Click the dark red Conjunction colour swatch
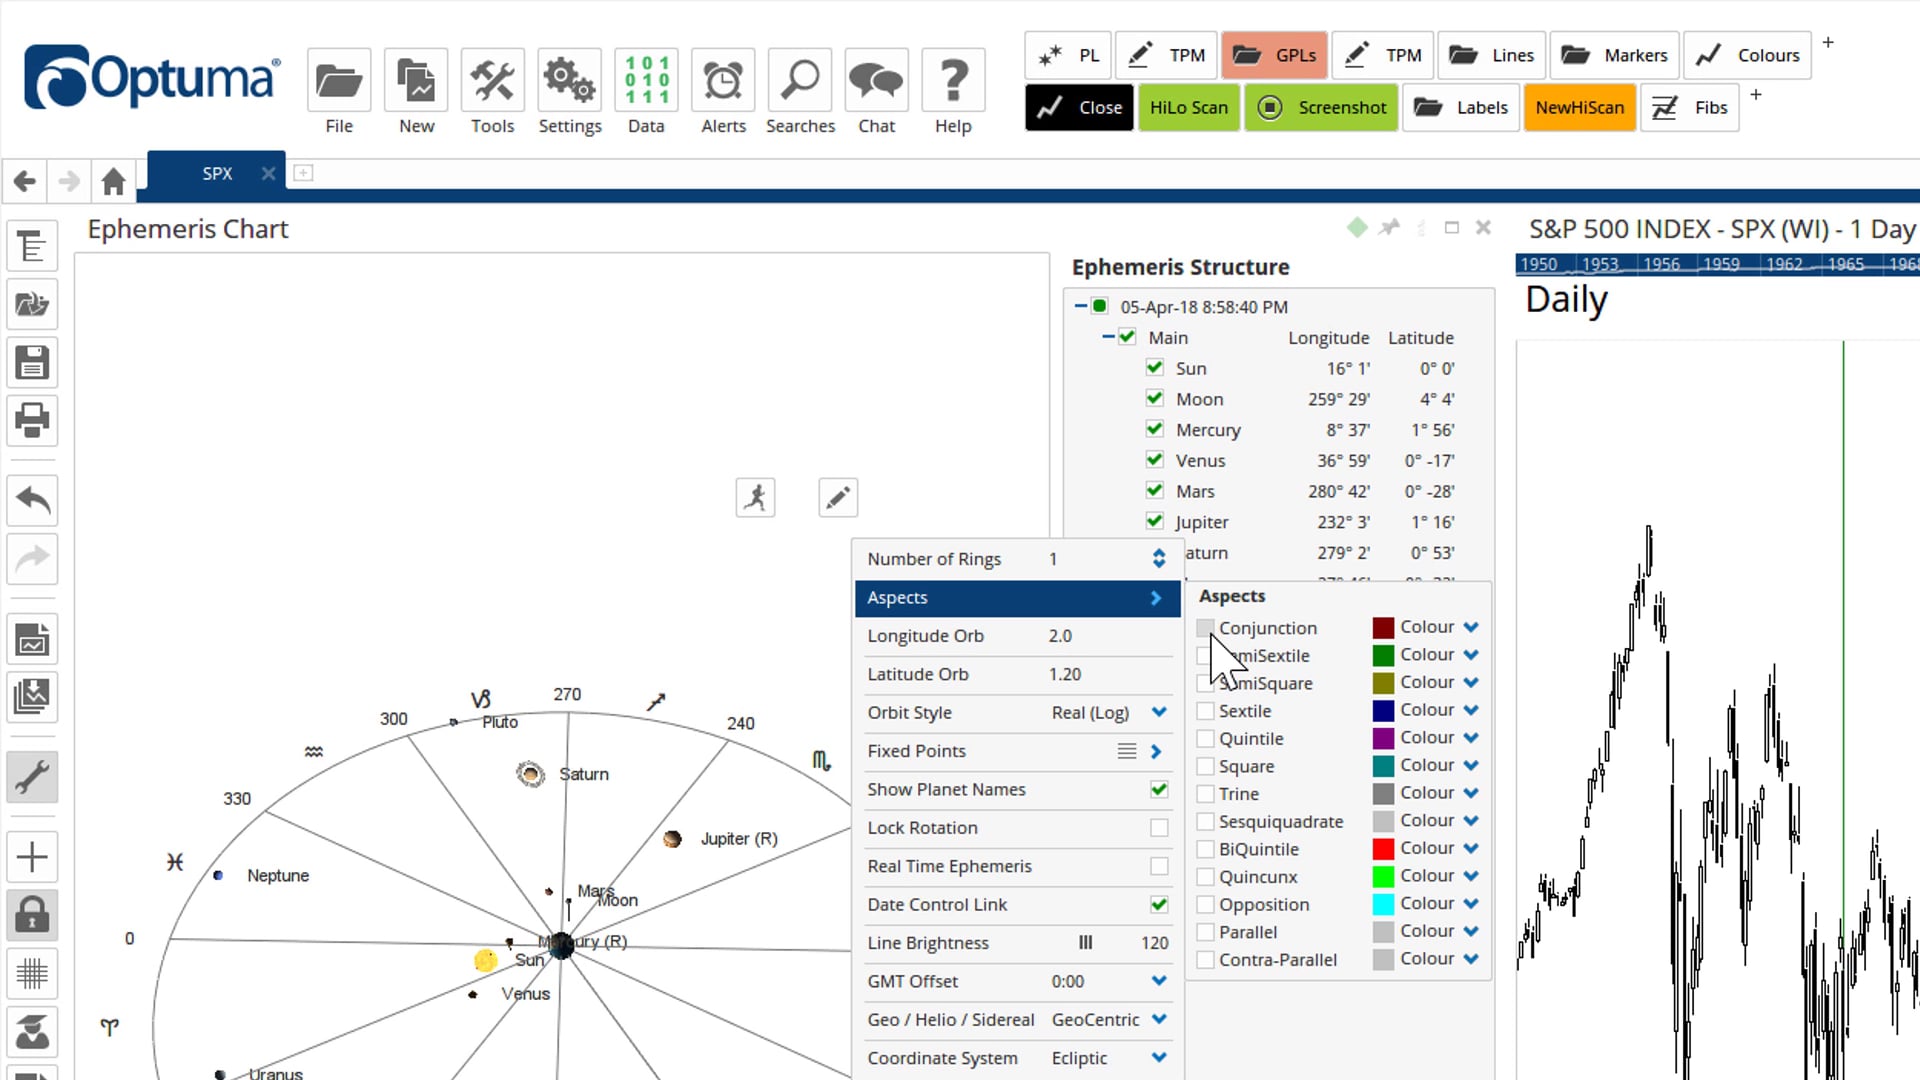This screenshot has height=1080, width=1920. [x=1383, y=628]
